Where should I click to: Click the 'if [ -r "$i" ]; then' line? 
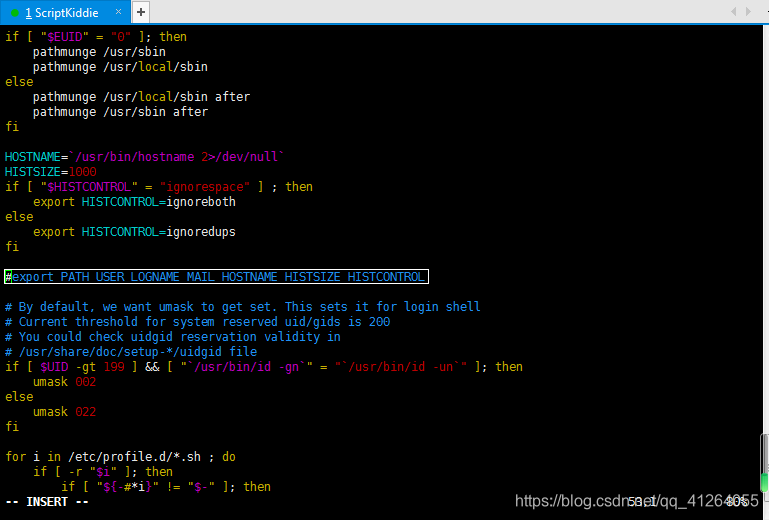[103, 471]
